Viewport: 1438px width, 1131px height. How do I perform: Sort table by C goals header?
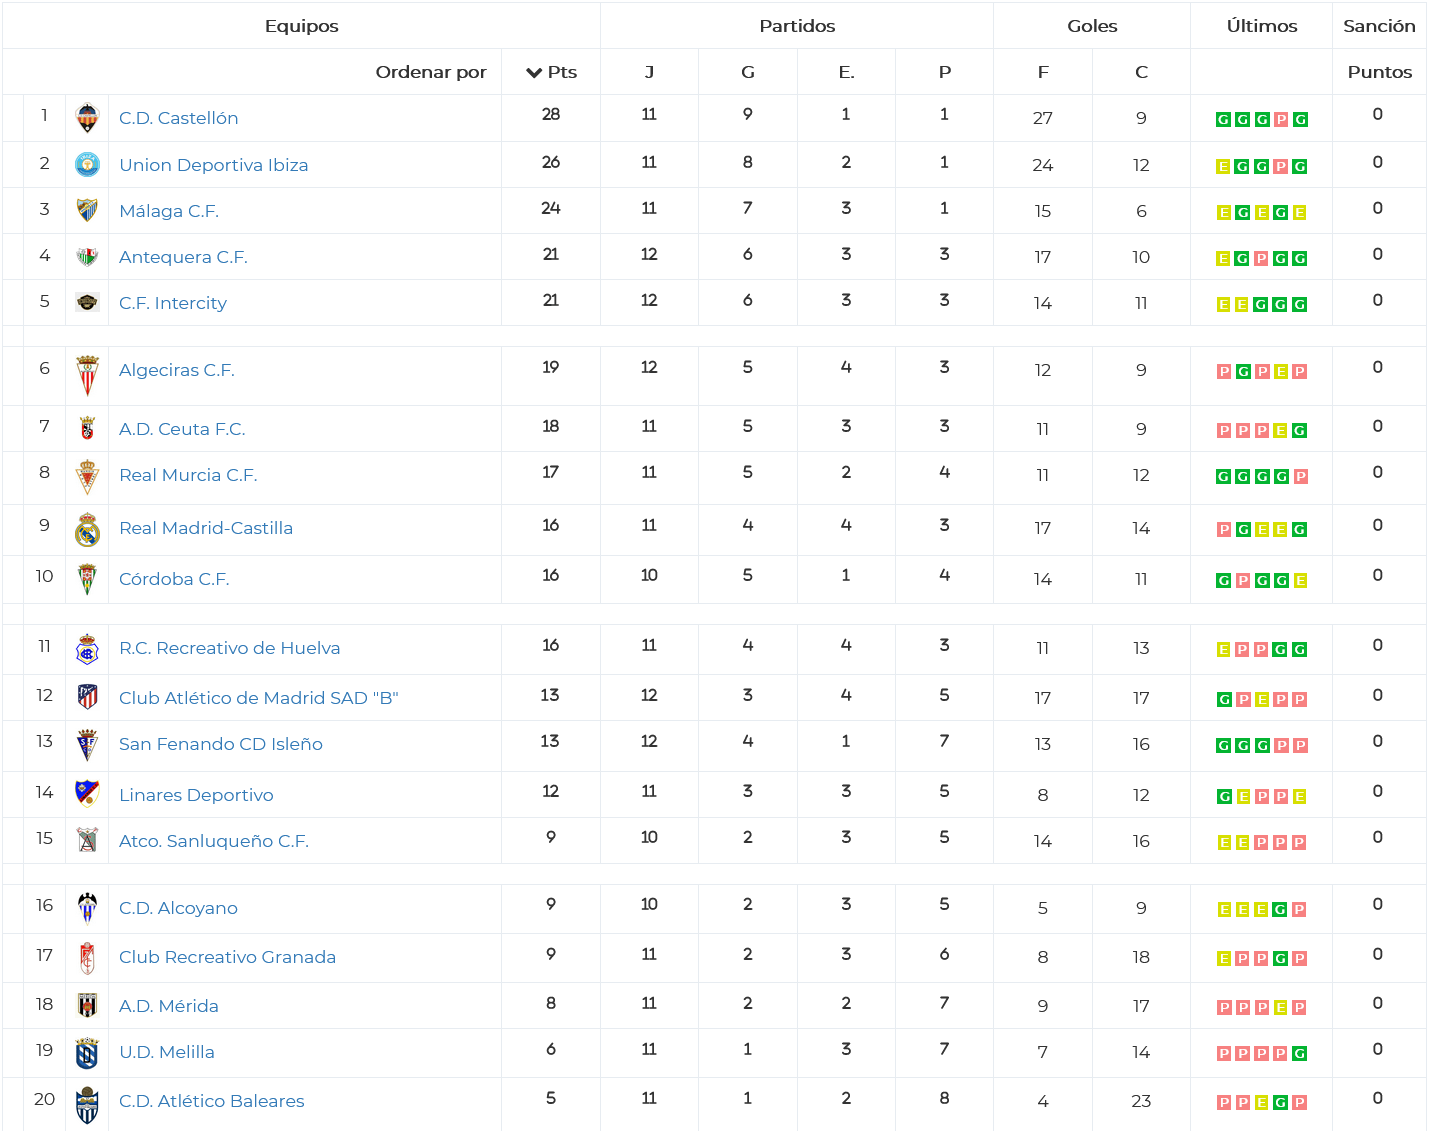coord(1141,72)
